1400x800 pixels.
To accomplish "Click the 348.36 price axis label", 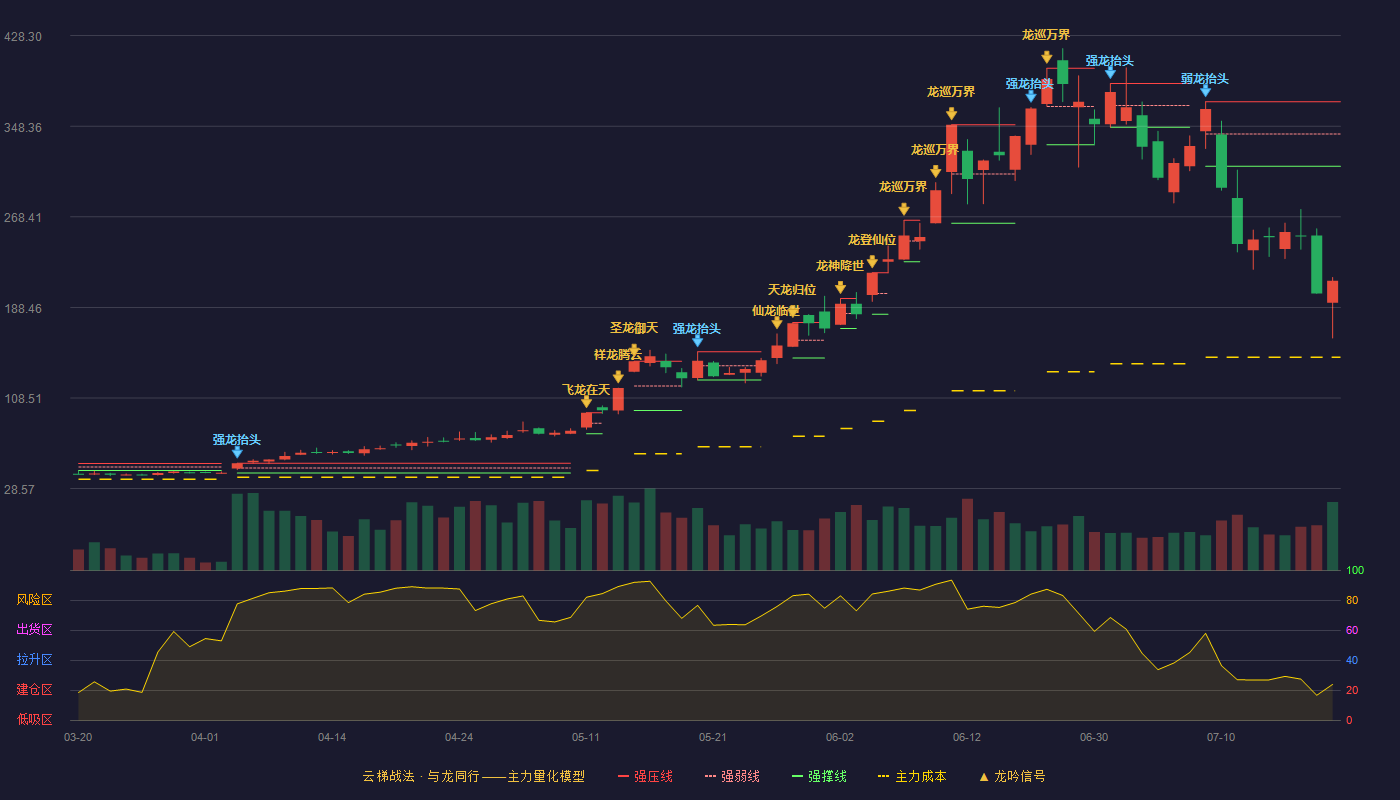I will (x=23, y=127).
